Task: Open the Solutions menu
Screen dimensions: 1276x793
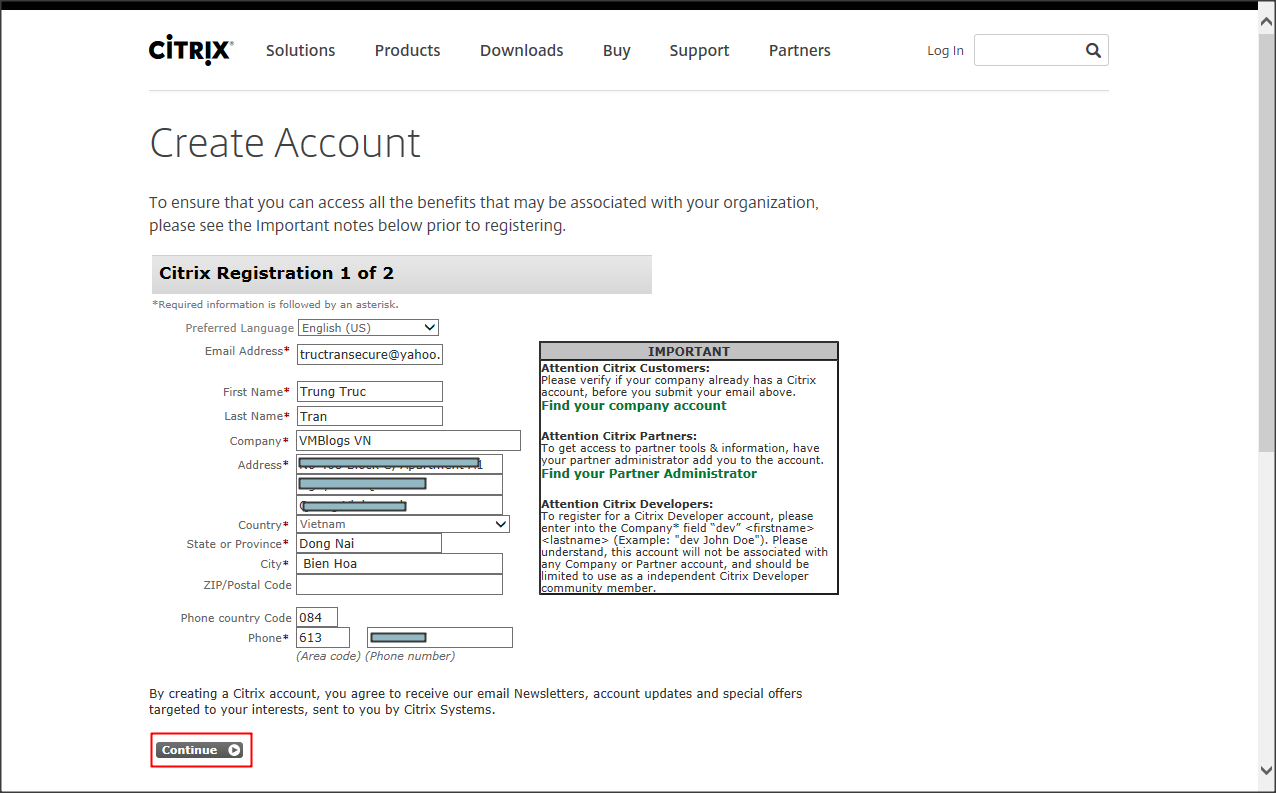Action: (x=300, y=51)
